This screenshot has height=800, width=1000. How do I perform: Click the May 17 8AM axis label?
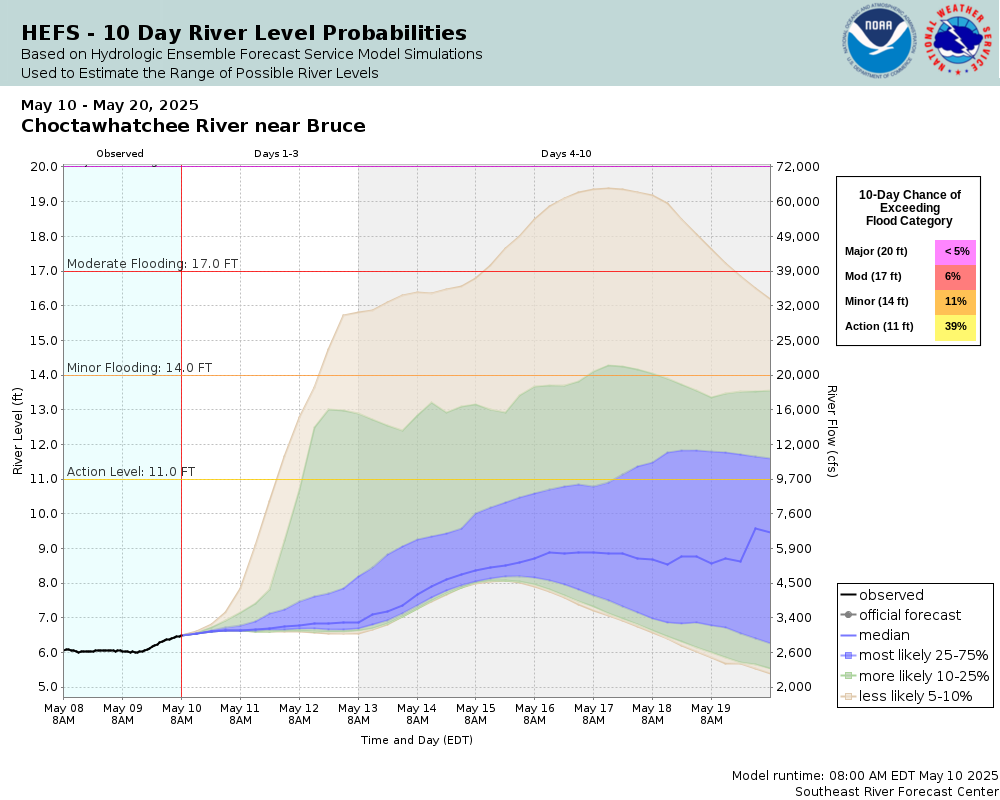[594, 714]
